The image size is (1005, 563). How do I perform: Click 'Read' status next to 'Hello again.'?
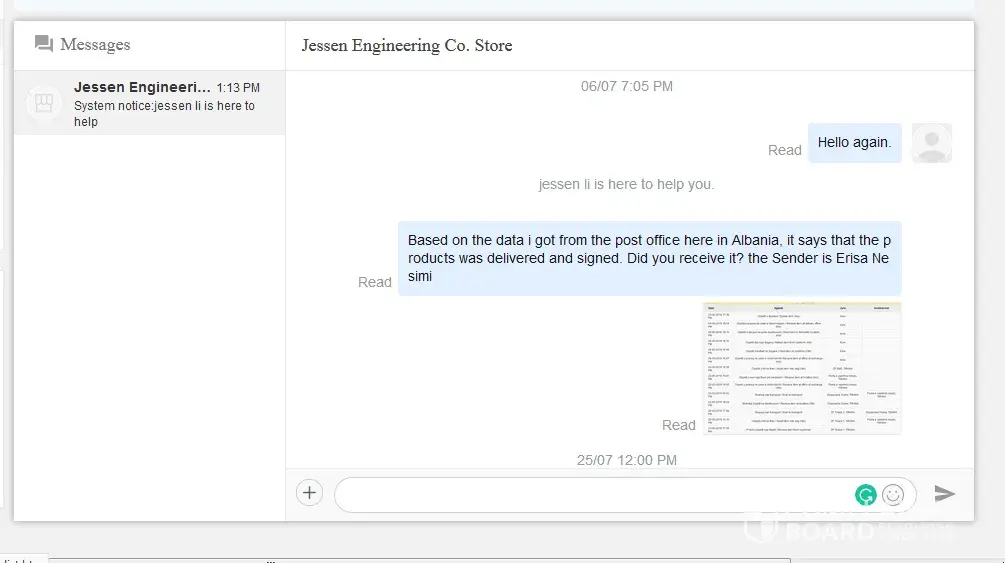784,150
